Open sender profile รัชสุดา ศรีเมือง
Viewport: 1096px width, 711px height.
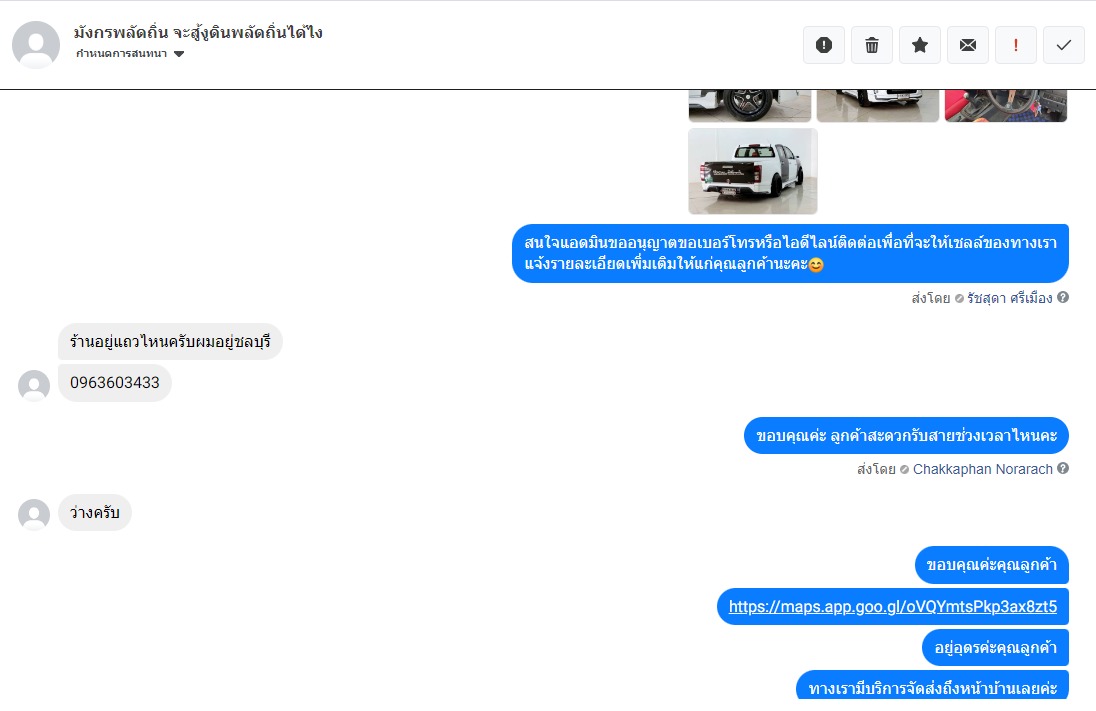(1009, 299)
